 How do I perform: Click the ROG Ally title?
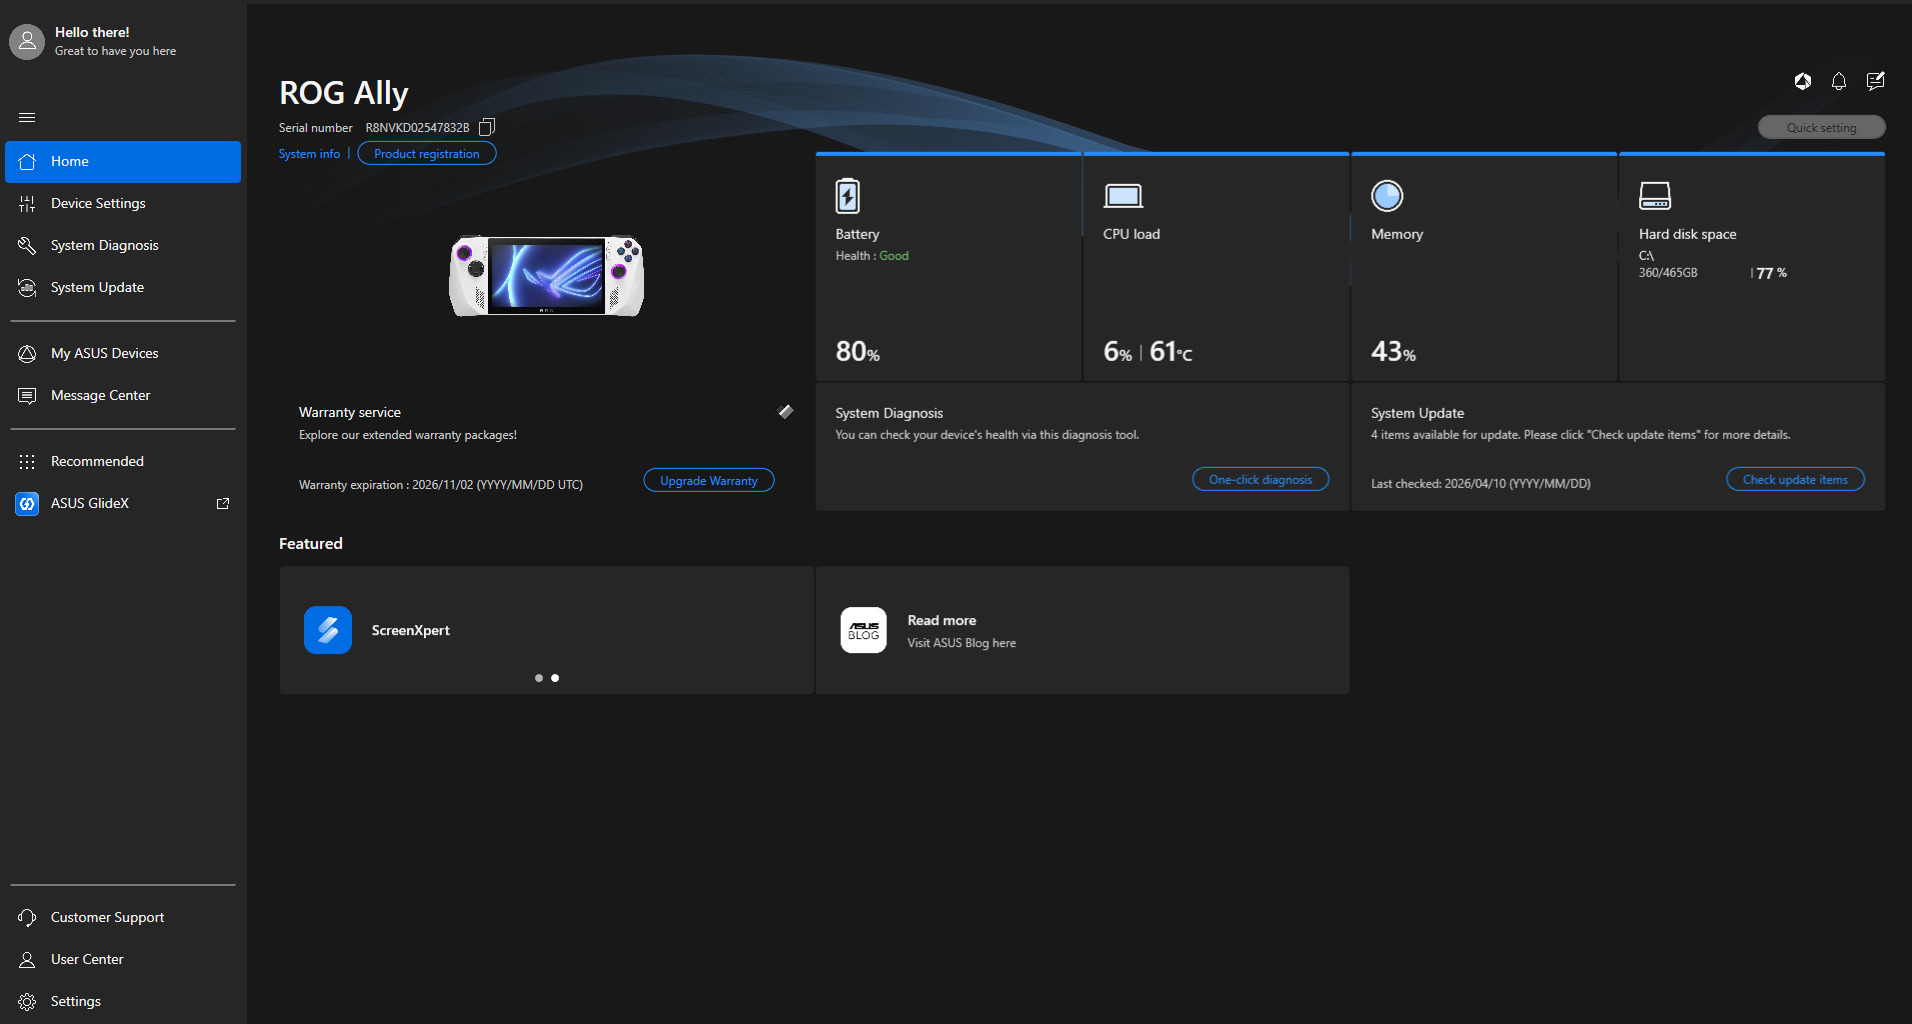(344, 93)
